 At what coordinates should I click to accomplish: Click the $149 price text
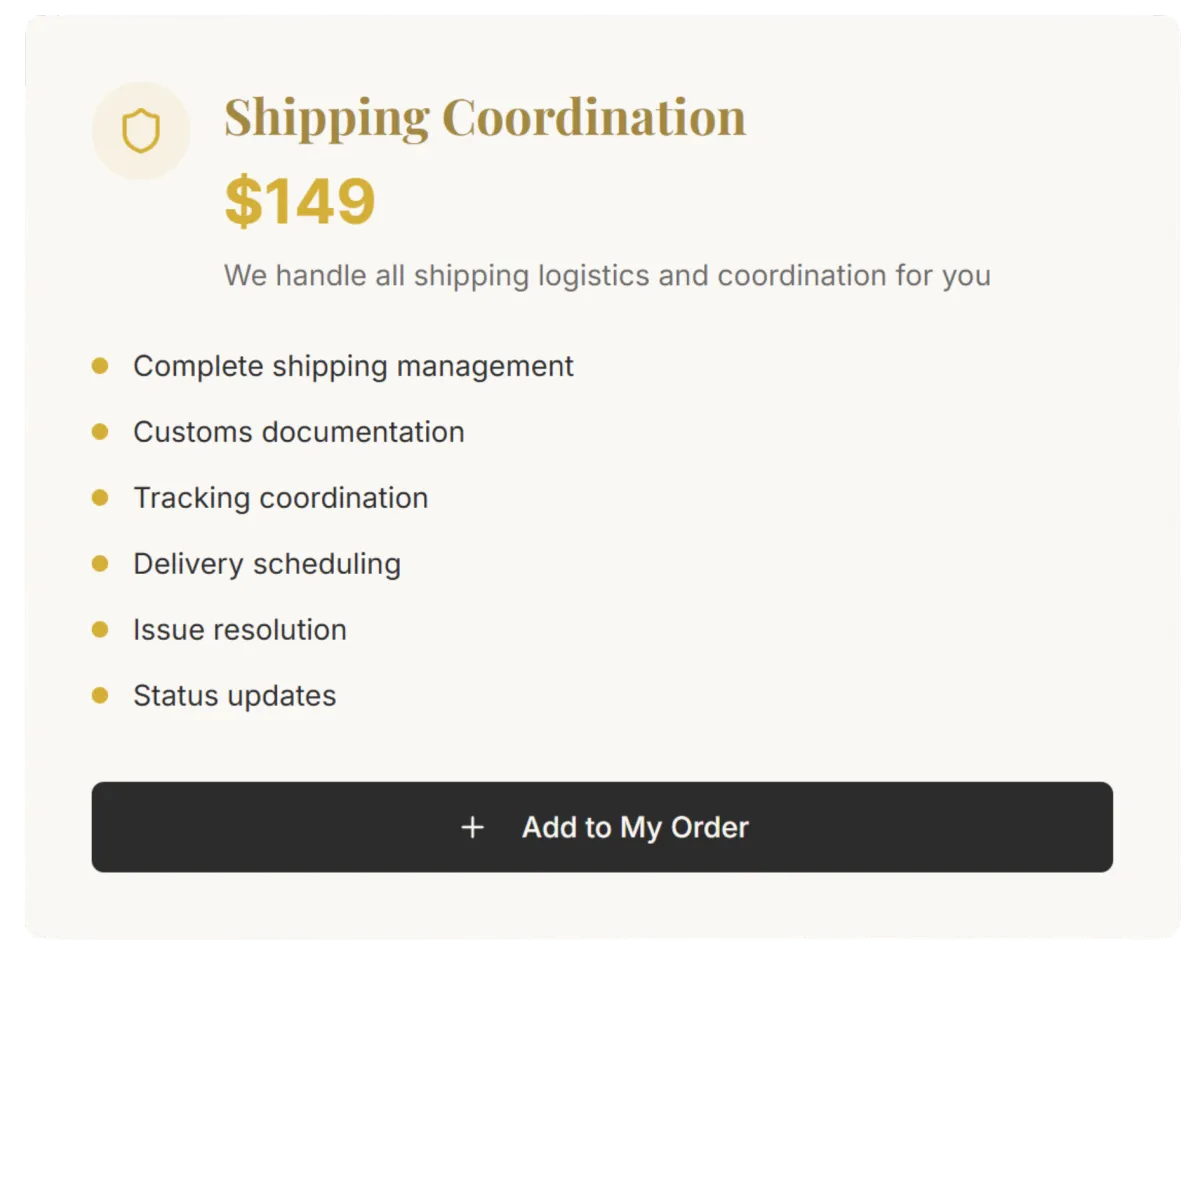coord(300,201)
